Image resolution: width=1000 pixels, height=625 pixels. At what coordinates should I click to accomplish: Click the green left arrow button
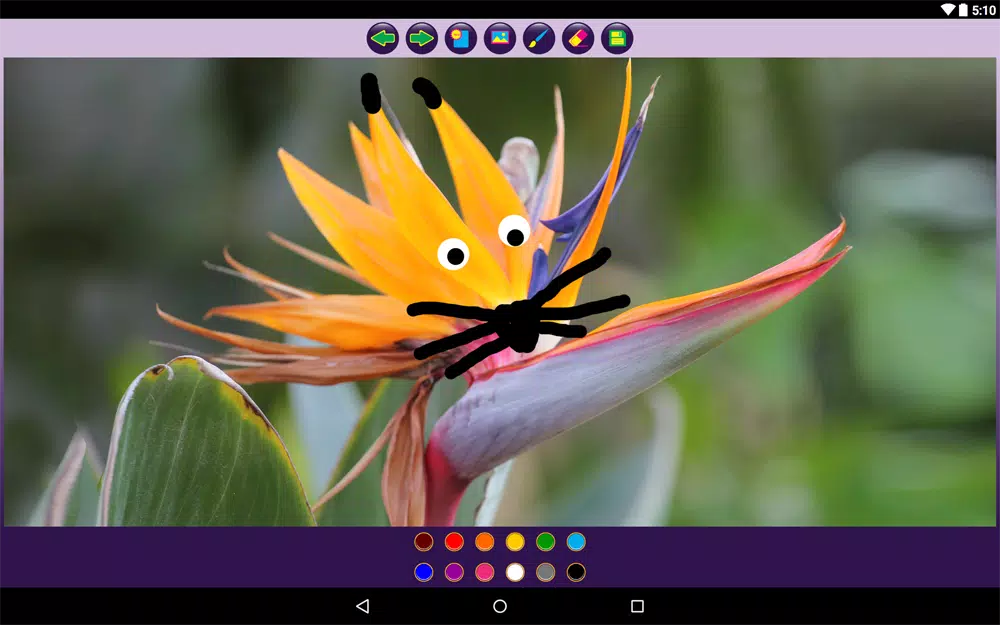[383, 38]
